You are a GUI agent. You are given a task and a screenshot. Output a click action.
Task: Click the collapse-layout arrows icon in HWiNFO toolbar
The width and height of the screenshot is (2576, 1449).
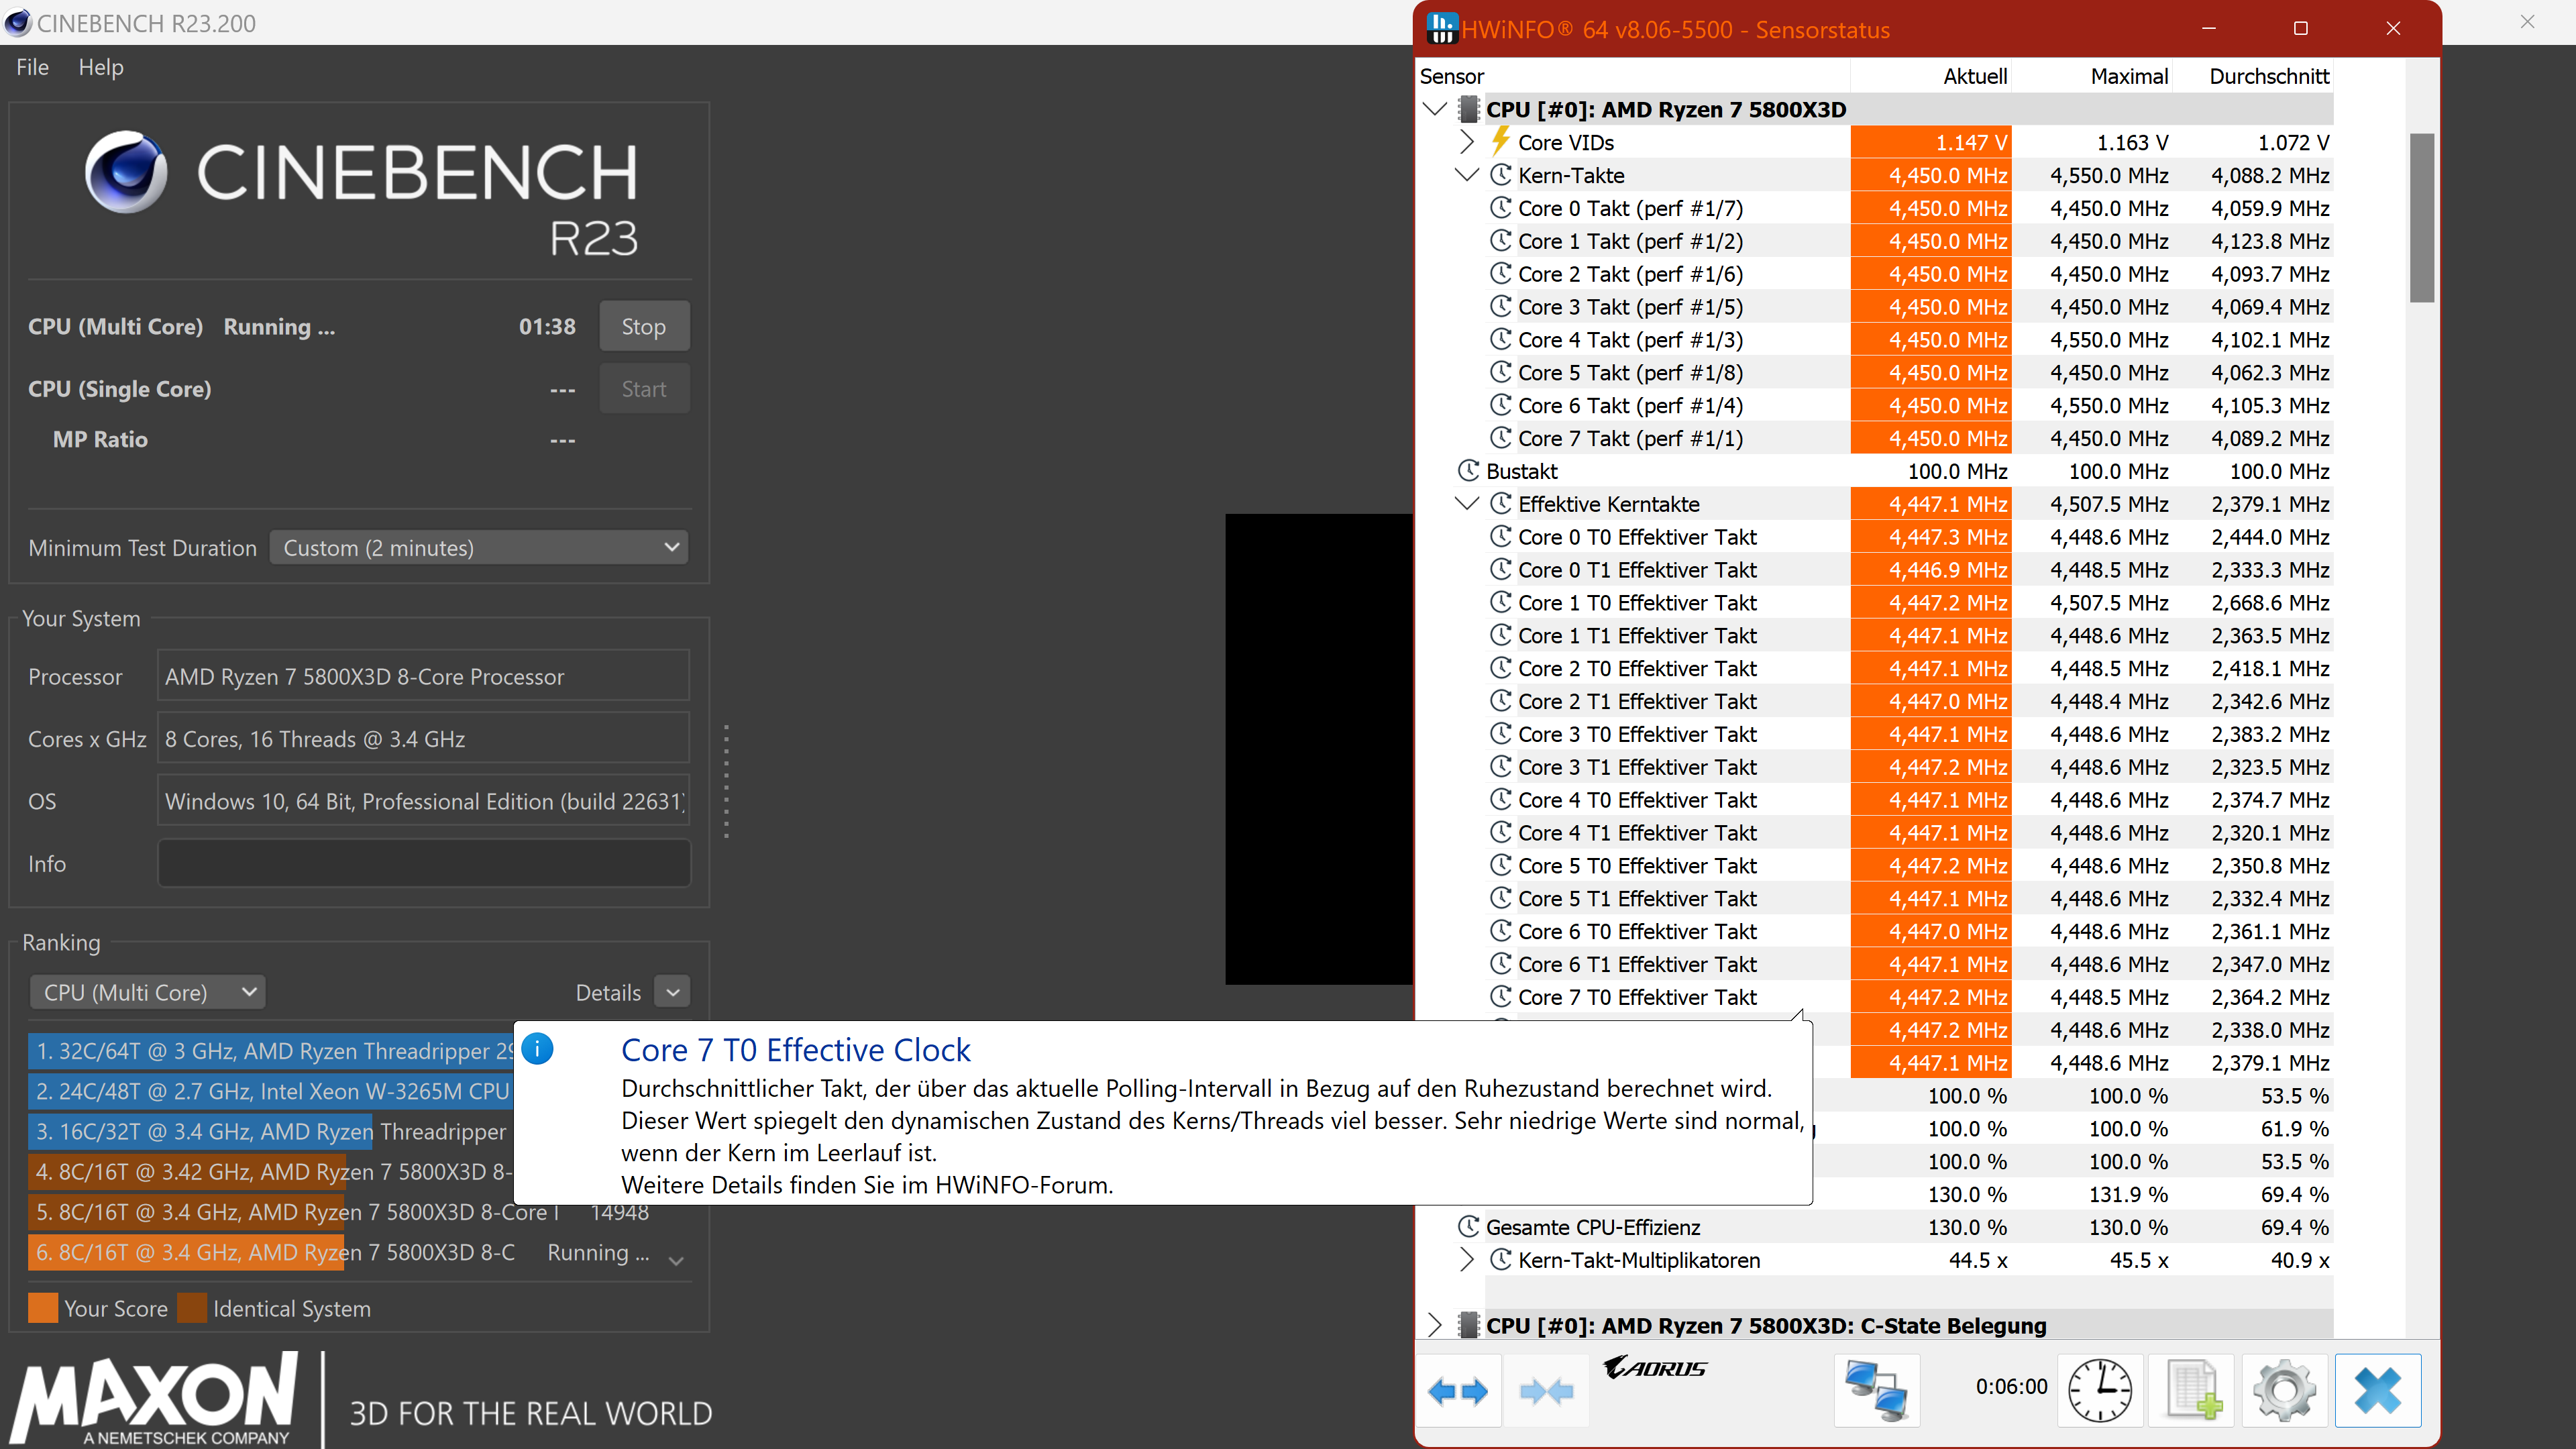pyautogui.click(x=1546, y=1390)
